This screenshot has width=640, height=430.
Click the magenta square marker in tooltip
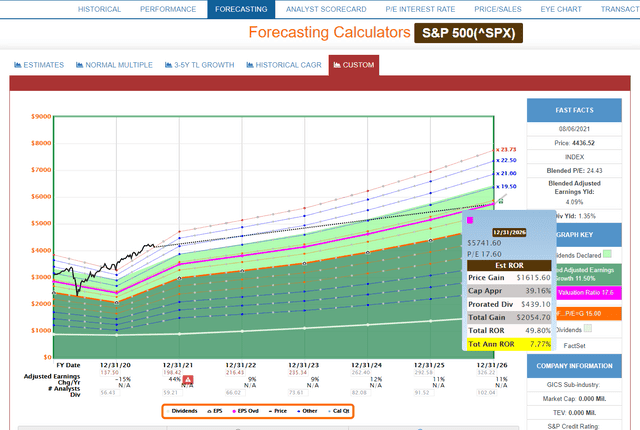click(x=470, y=220)
